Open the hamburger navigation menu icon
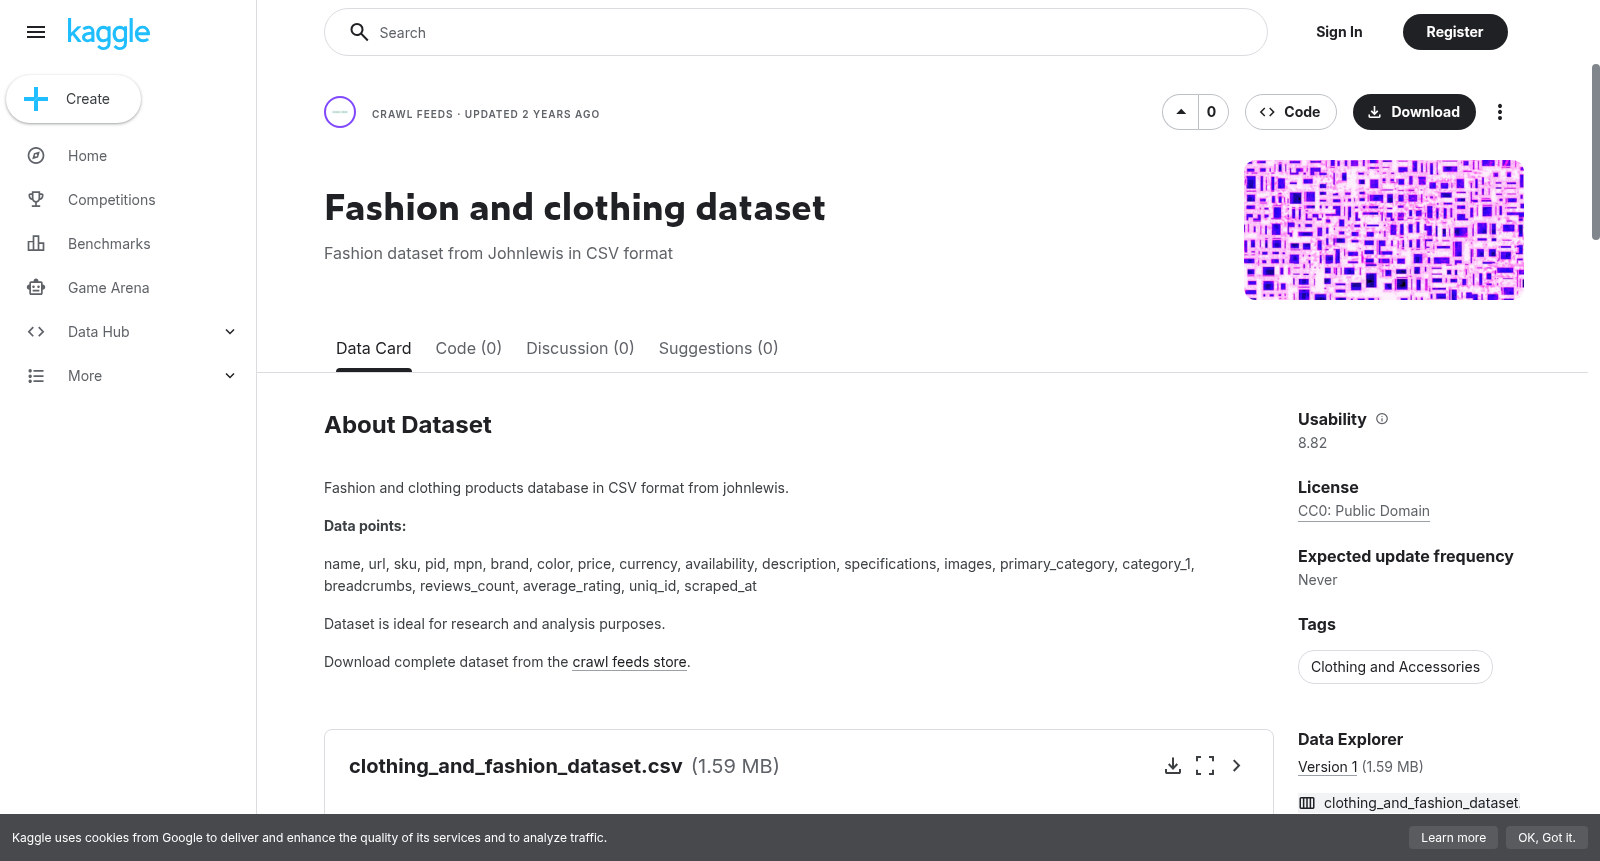 (x=36, y=32)
